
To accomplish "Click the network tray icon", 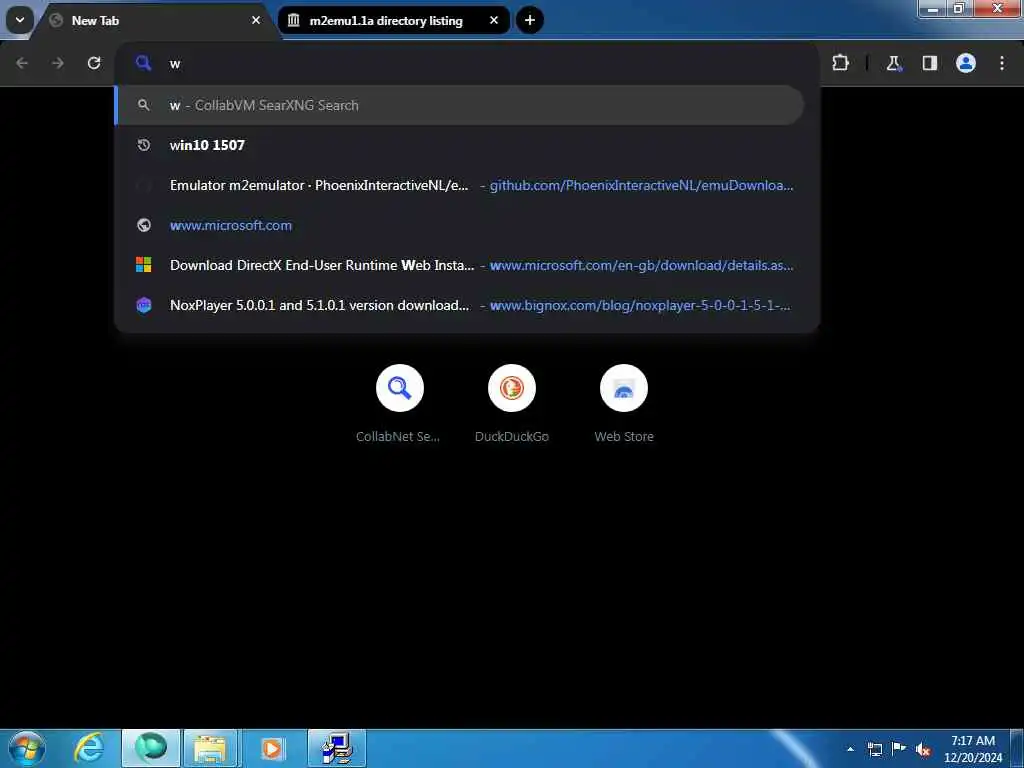I will point(874,749).
